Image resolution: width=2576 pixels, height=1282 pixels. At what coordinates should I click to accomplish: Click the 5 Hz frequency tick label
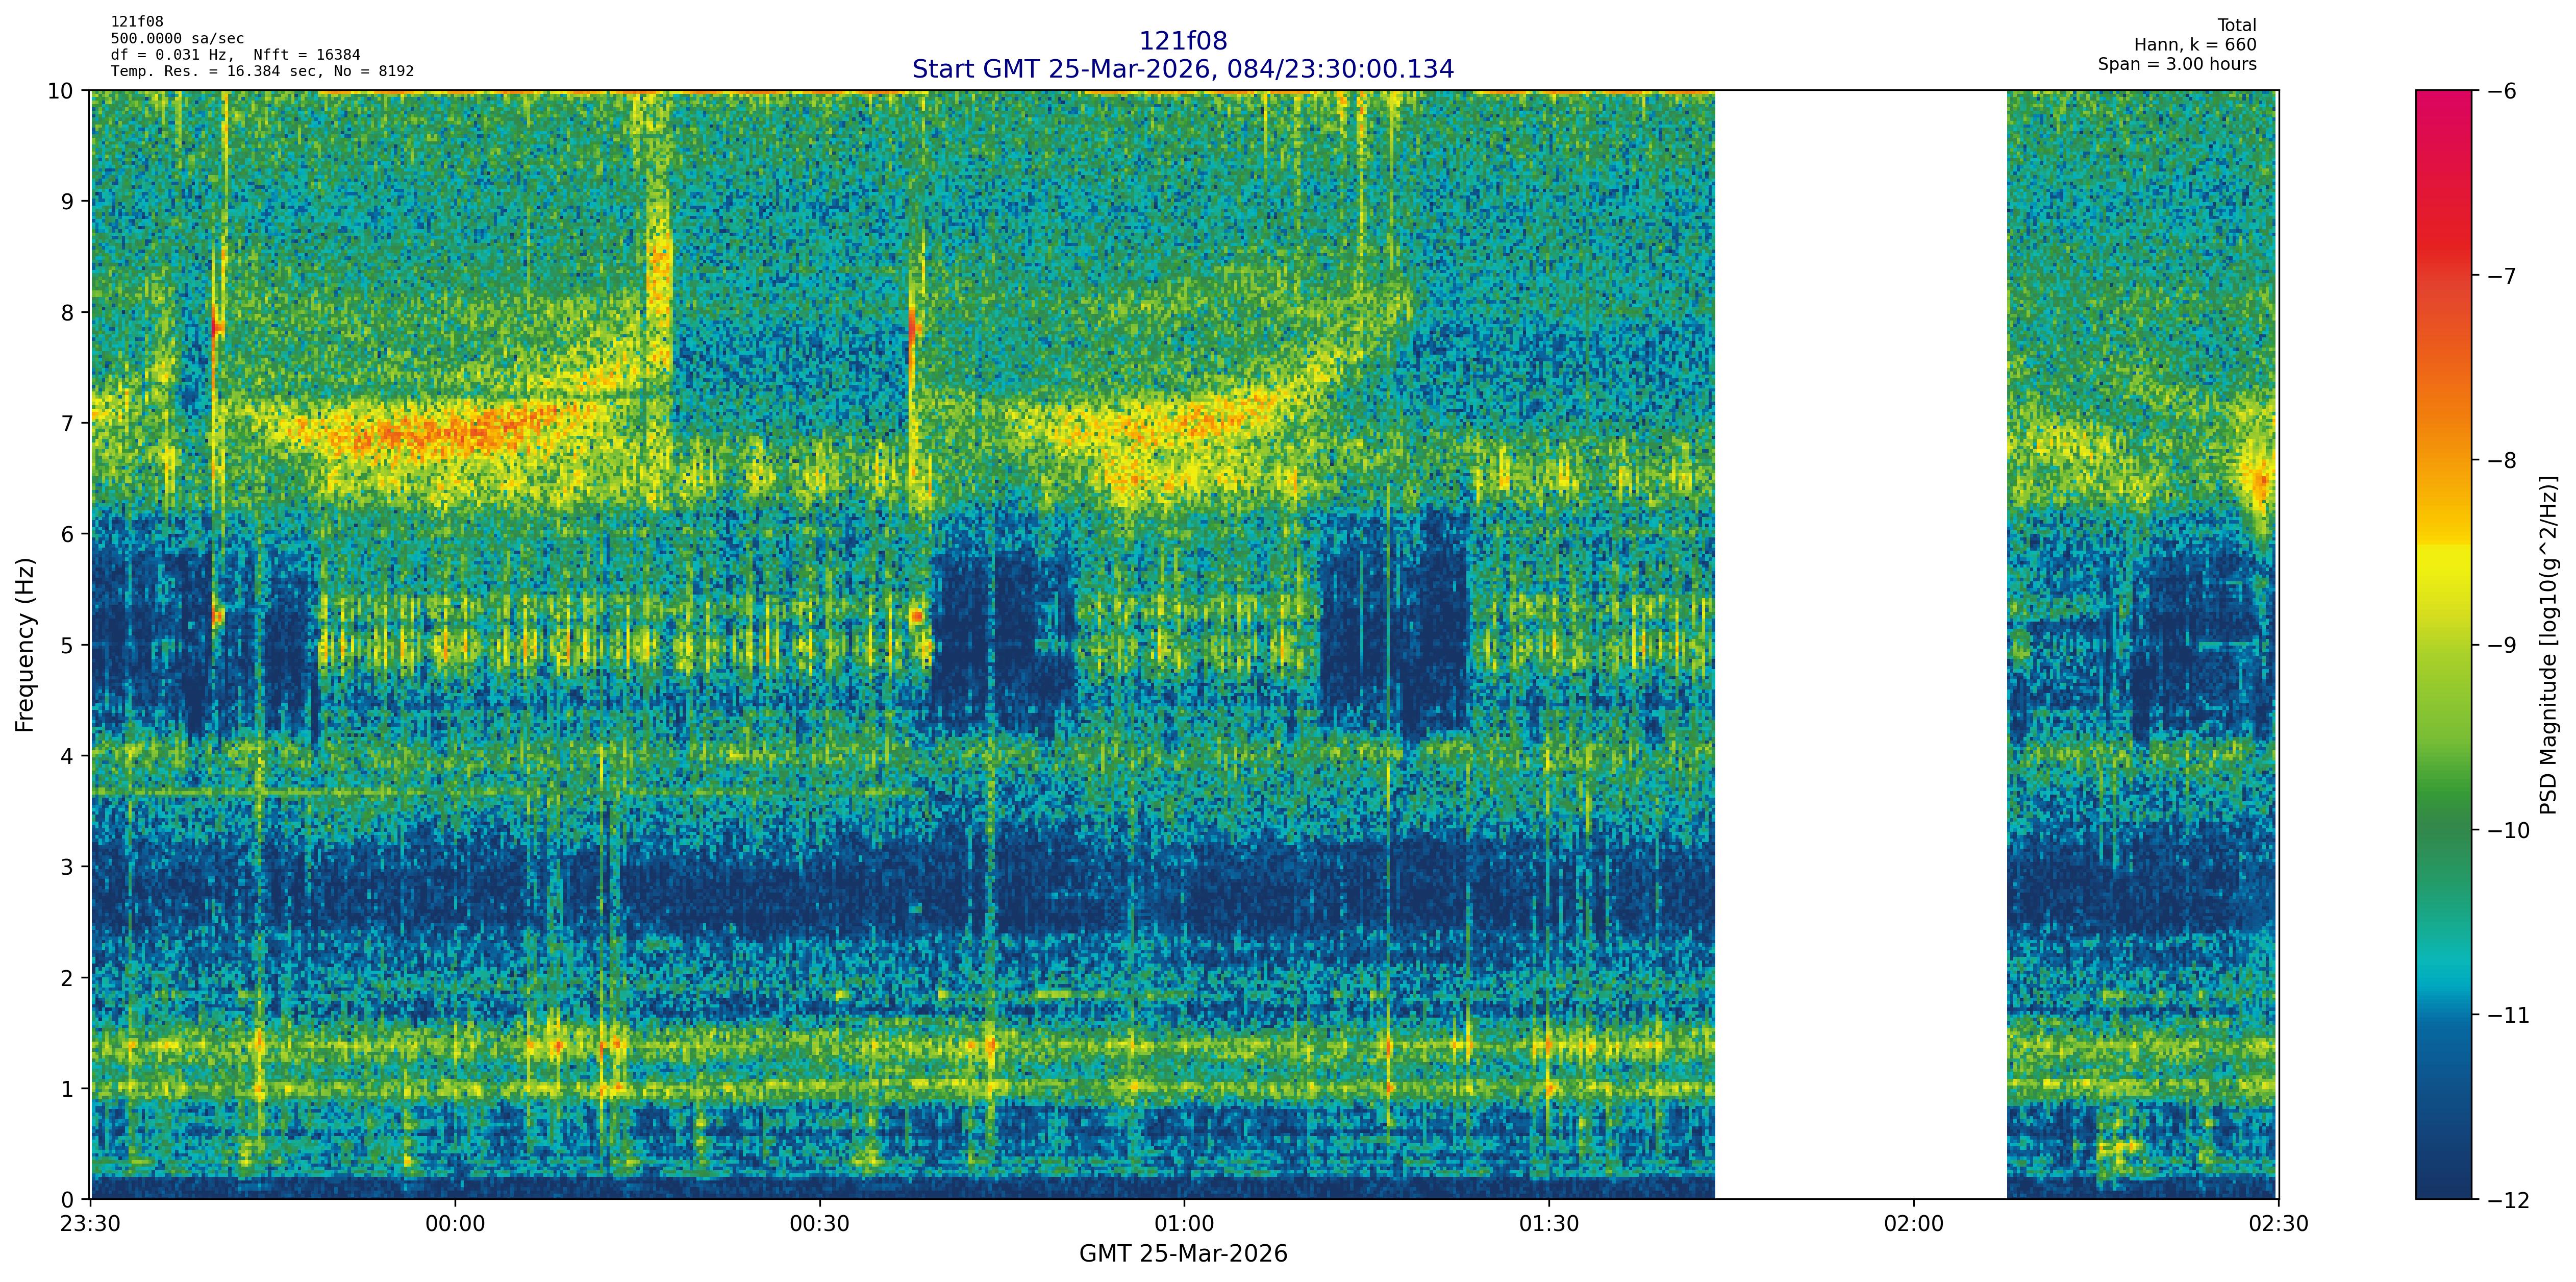68,645
